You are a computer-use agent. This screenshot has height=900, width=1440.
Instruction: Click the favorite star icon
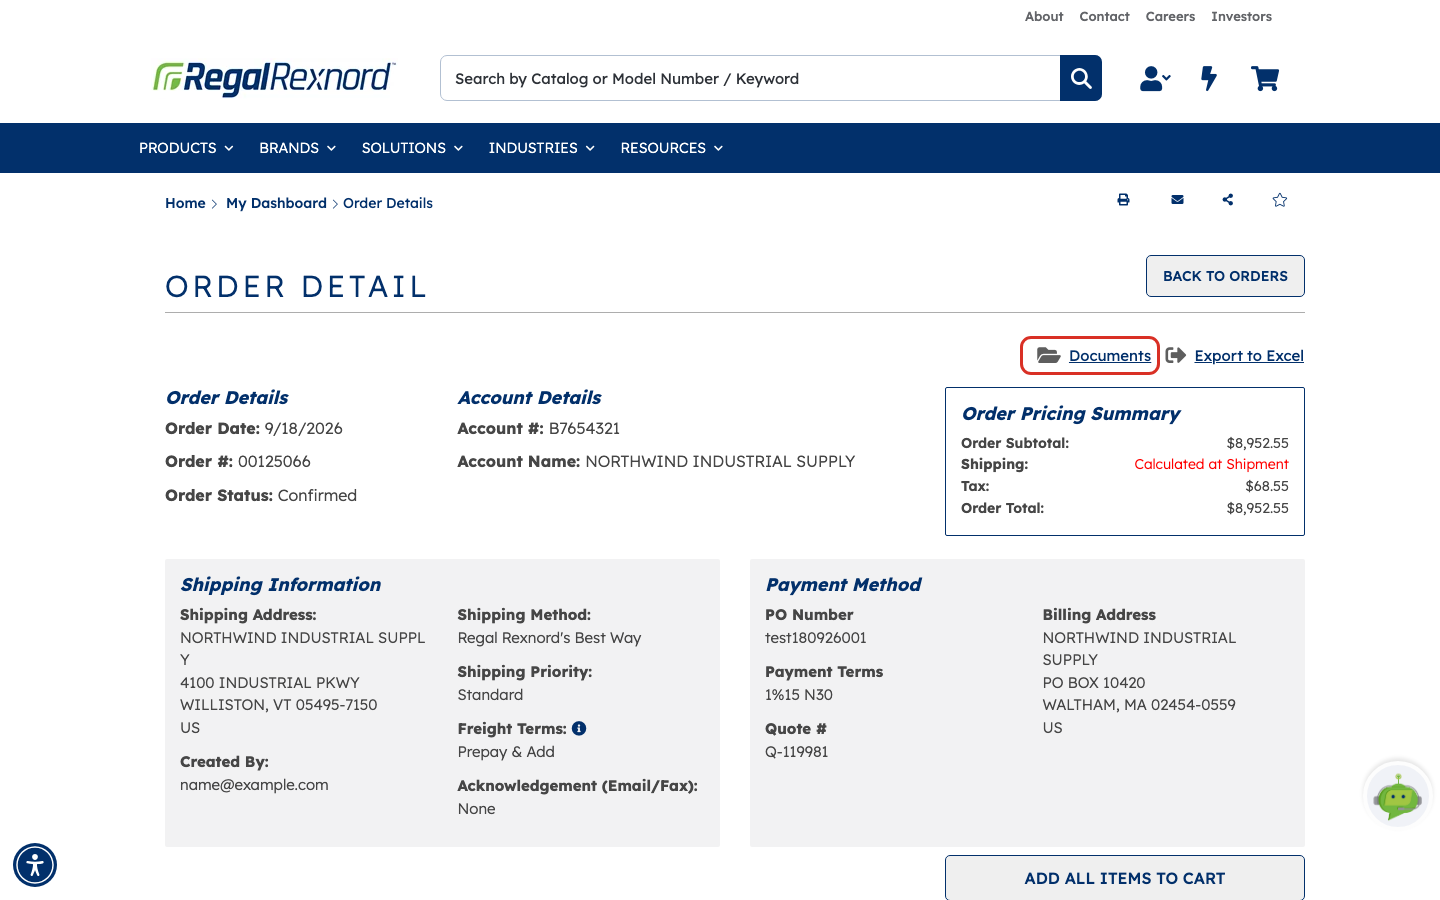[1280, 200]
